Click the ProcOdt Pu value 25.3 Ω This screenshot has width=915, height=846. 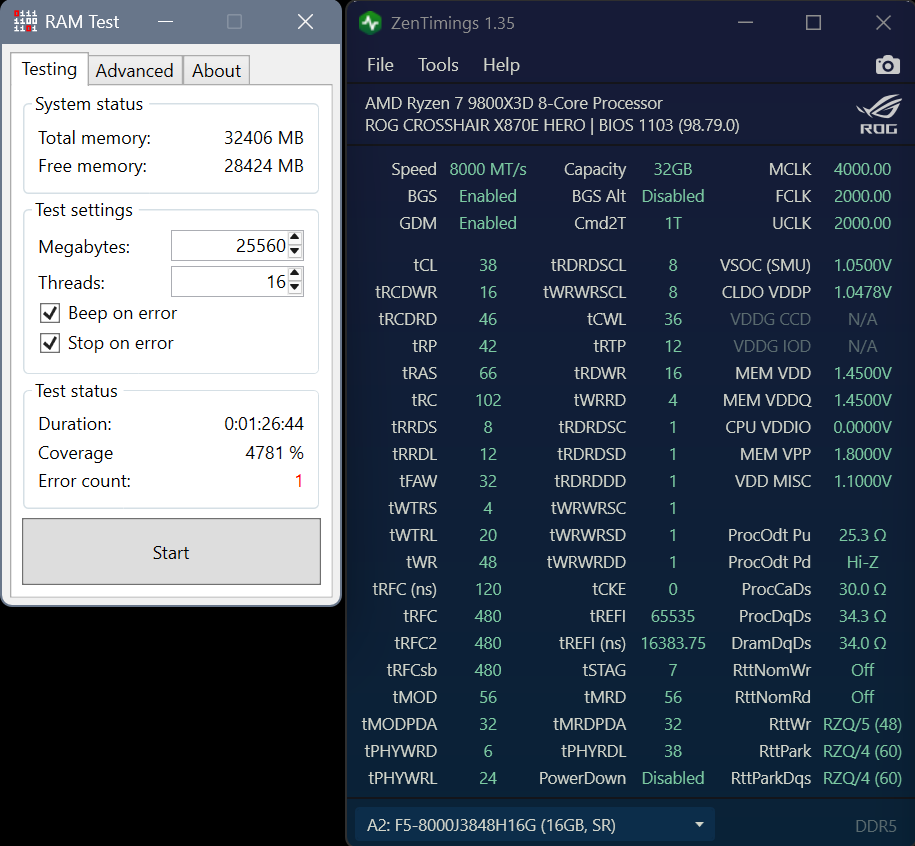click(862, 535)
